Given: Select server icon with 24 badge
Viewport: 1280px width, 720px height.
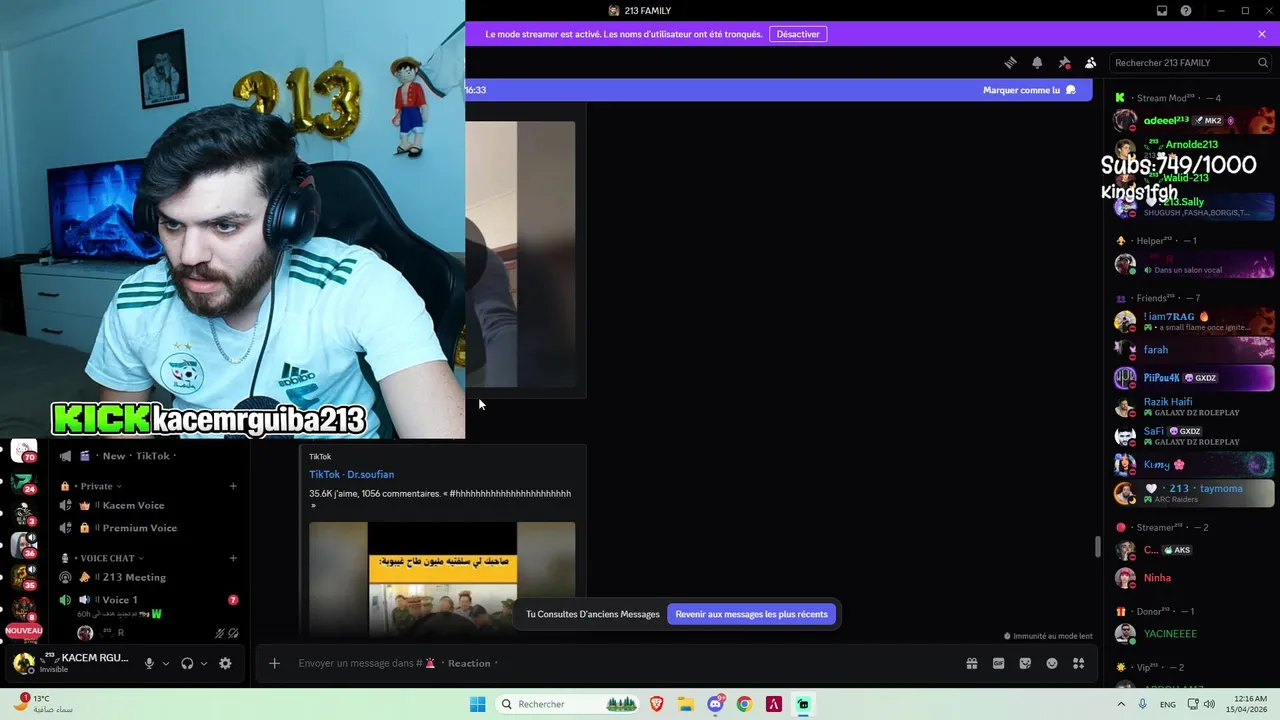Looking at the screenshot, I should click(24, 483).
